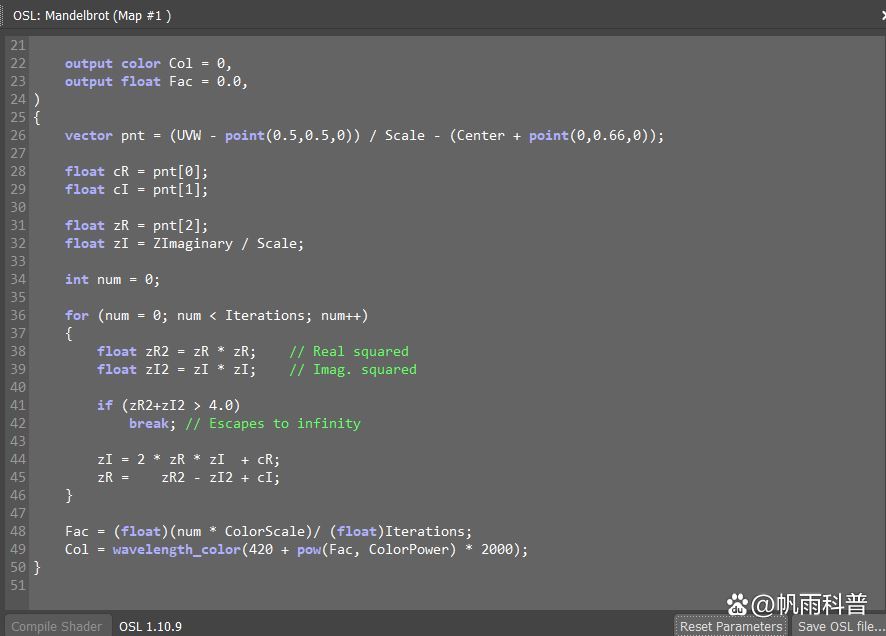Click line number 26 in the gutter
Image resolution: width=886 pixels, height=636 pixels.
pos(18,135)
